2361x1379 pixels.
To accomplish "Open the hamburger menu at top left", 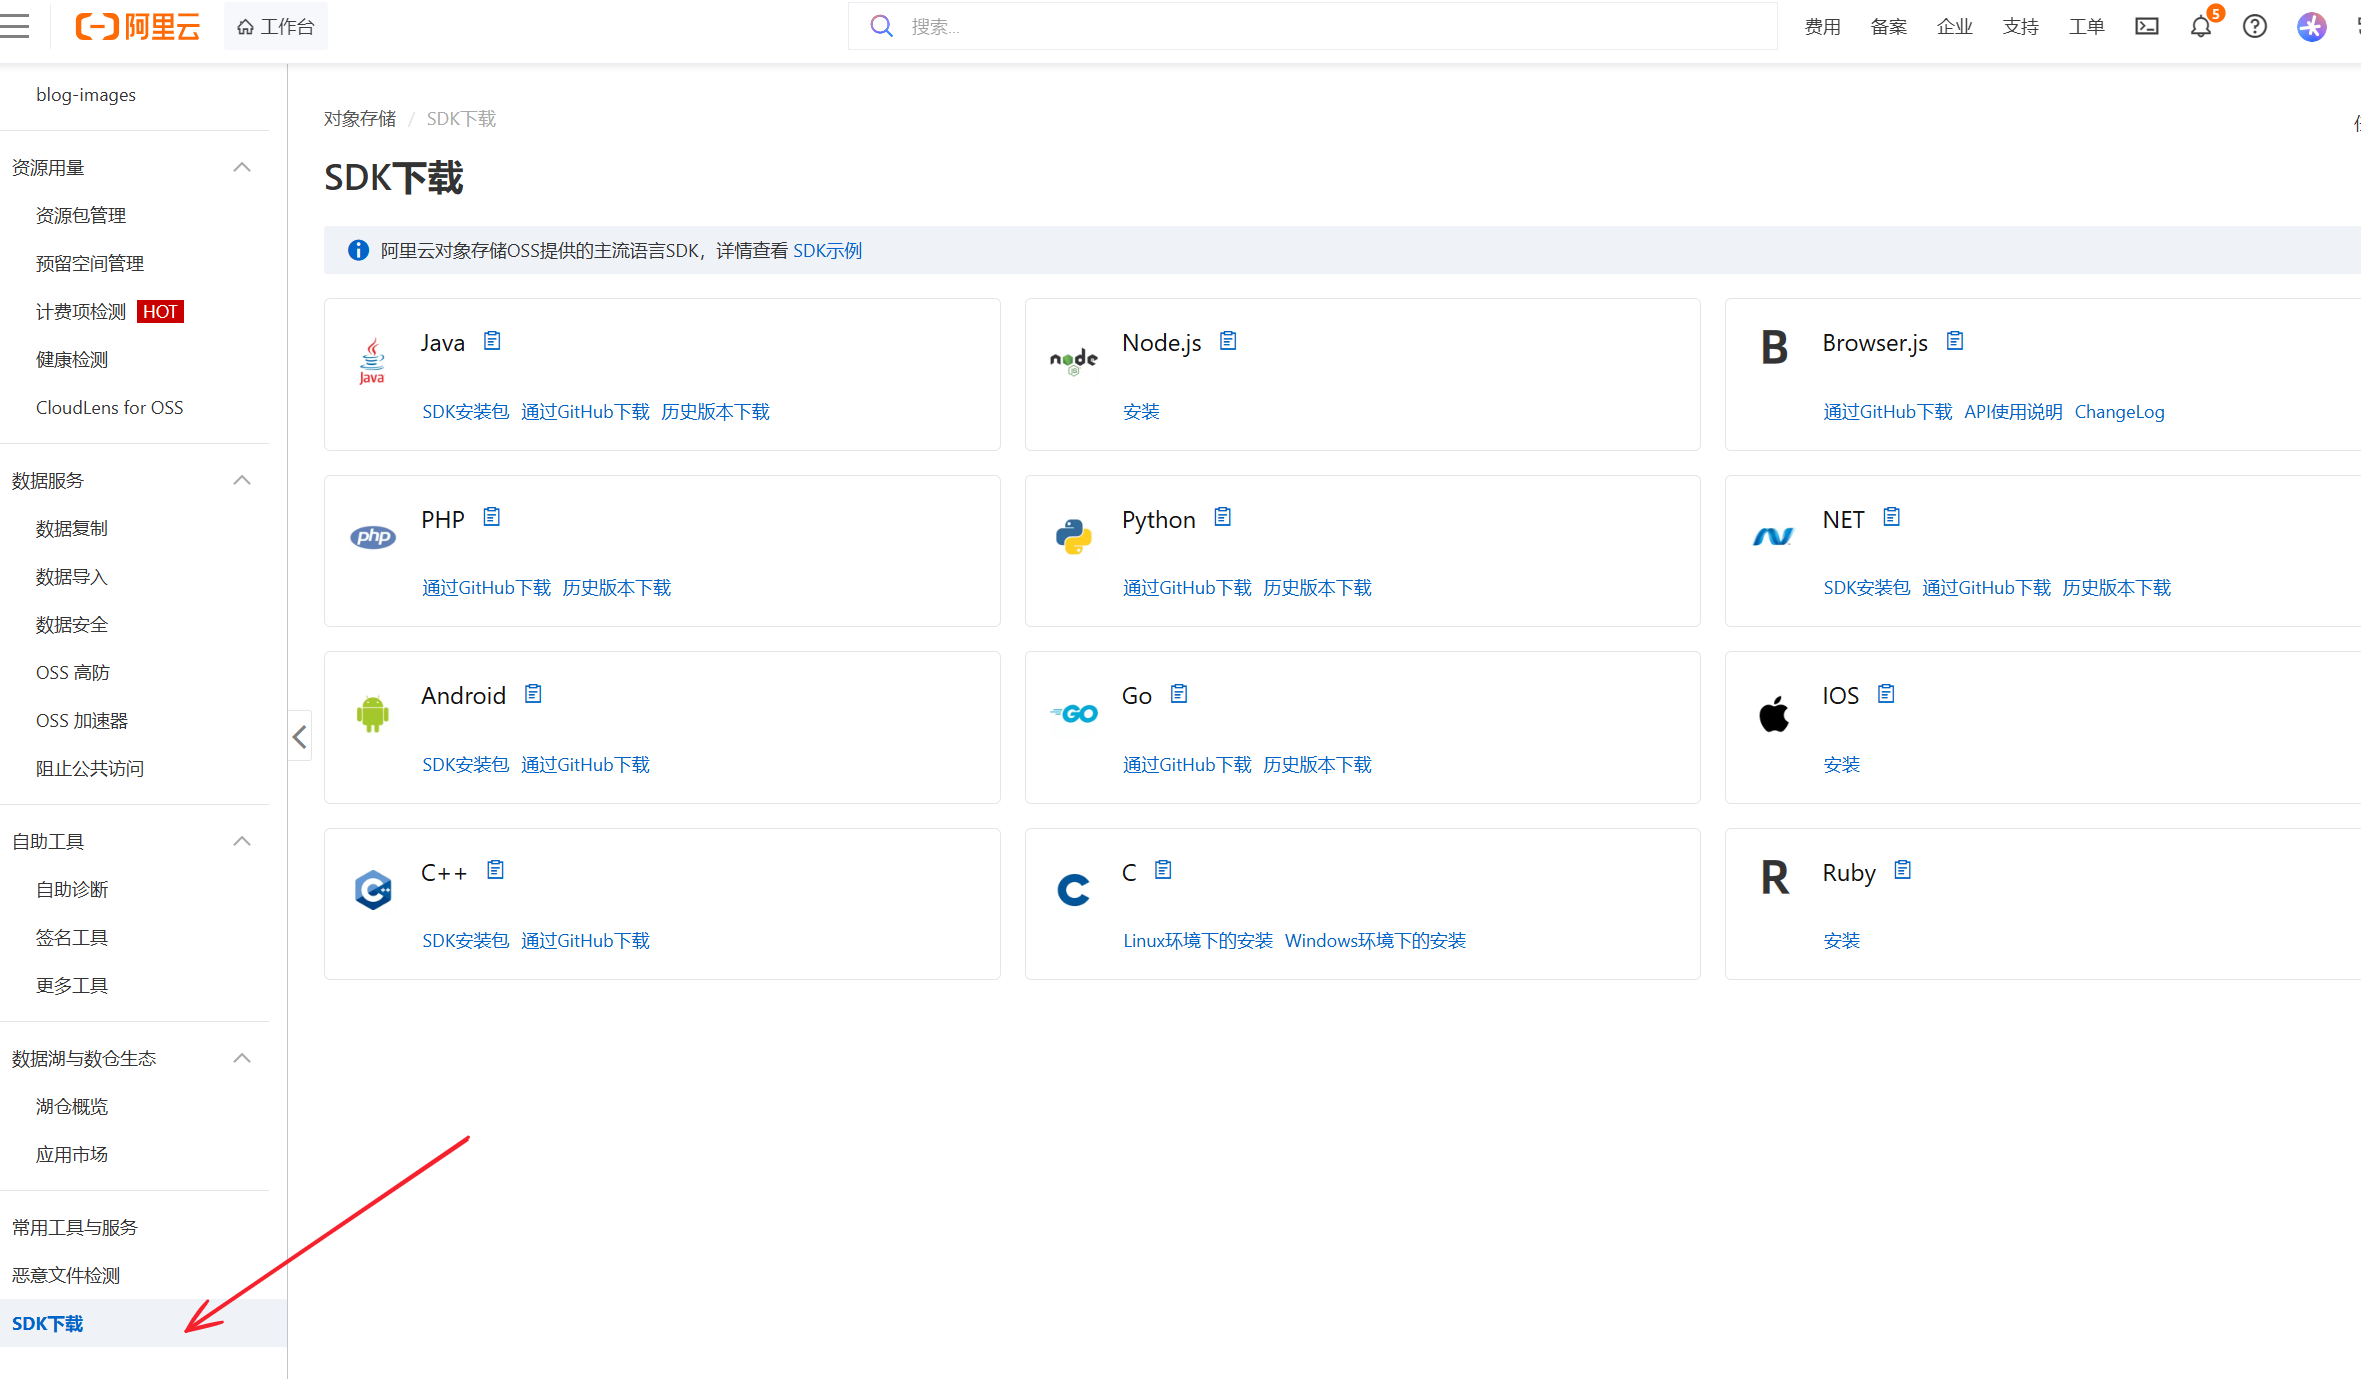I will click(x=15, y=26).
